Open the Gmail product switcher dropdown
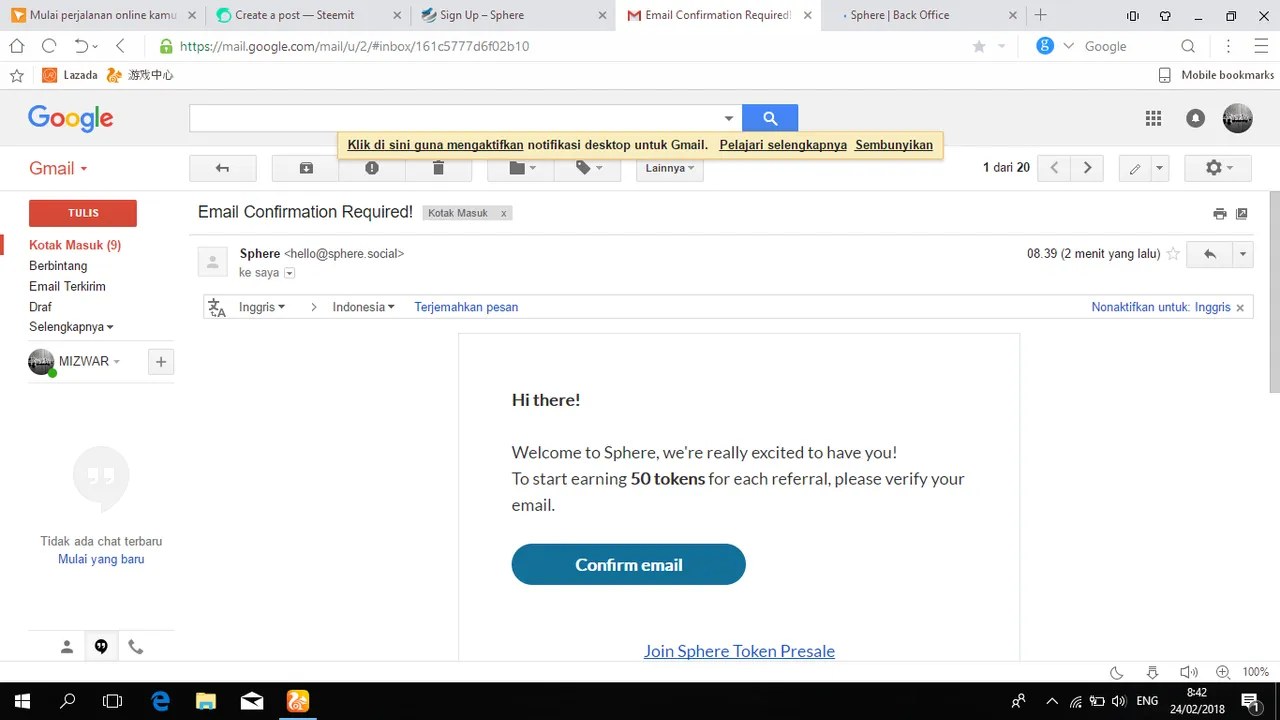The width and height of the screenshot is (1280, 720). [x=58, y=168]
